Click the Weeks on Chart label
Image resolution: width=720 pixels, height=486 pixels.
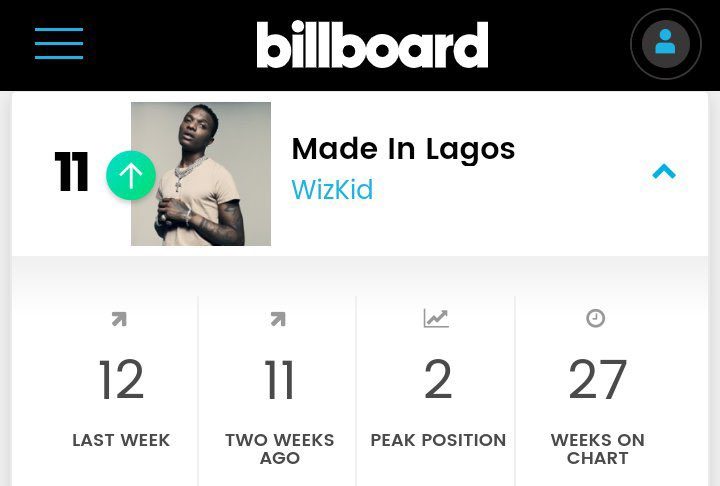coord(597,449)
